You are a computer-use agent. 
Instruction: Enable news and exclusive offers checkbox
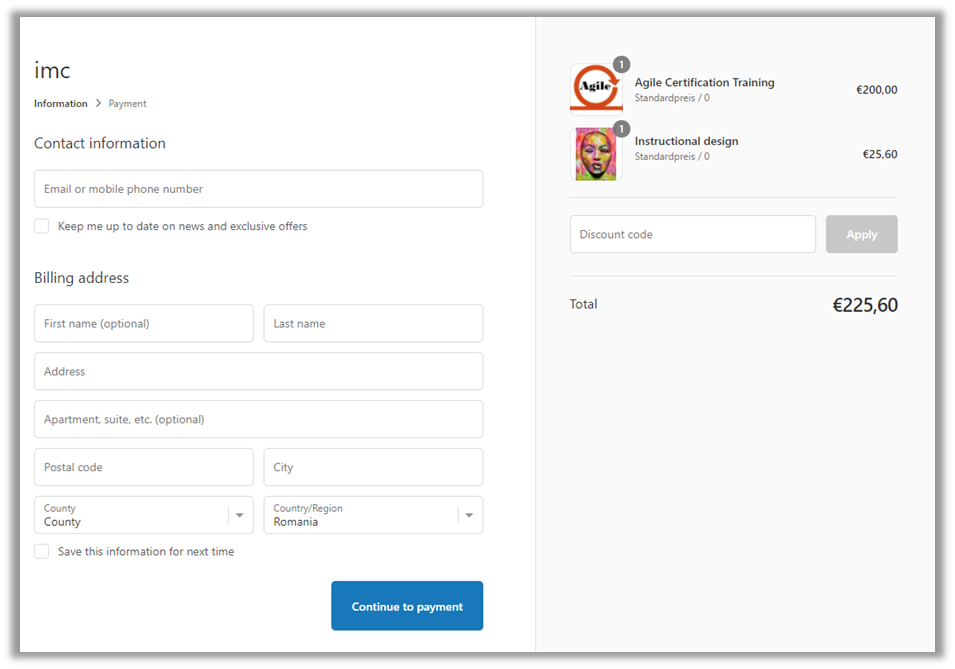point(42,226)
